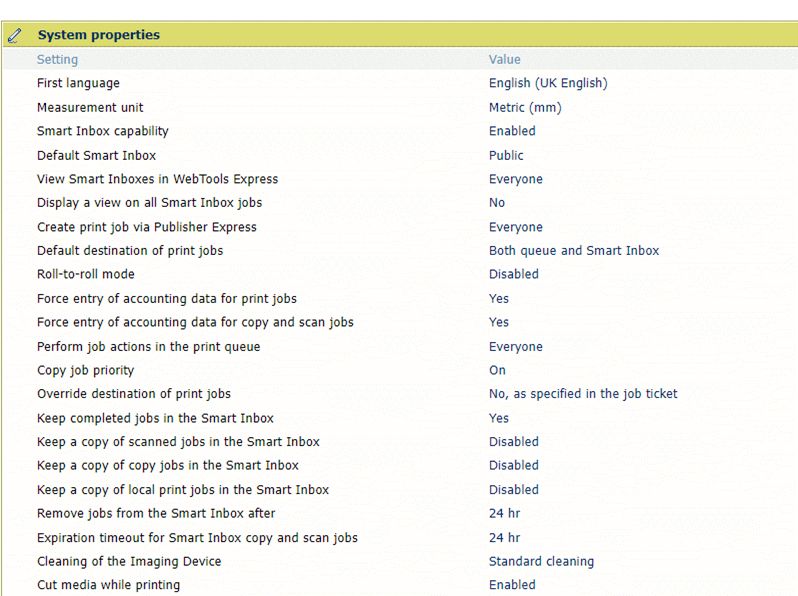The image size is (798, 596).
Task: Edit the Roll-to-roll mode Disabled value
Action: [513, 274]
